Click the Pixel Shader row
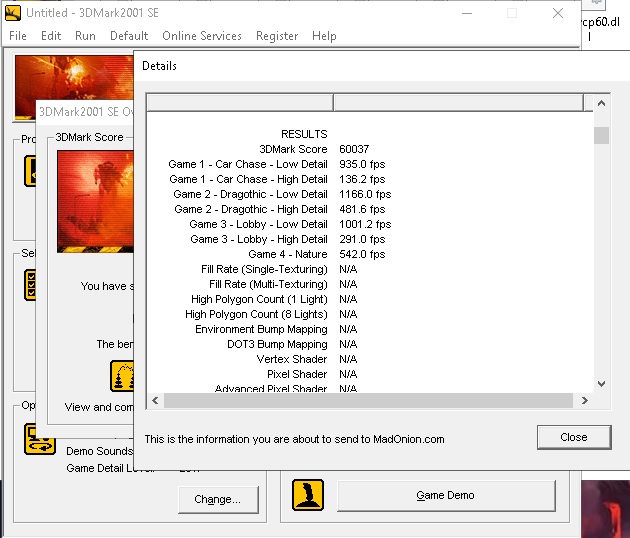 point(312,374)
